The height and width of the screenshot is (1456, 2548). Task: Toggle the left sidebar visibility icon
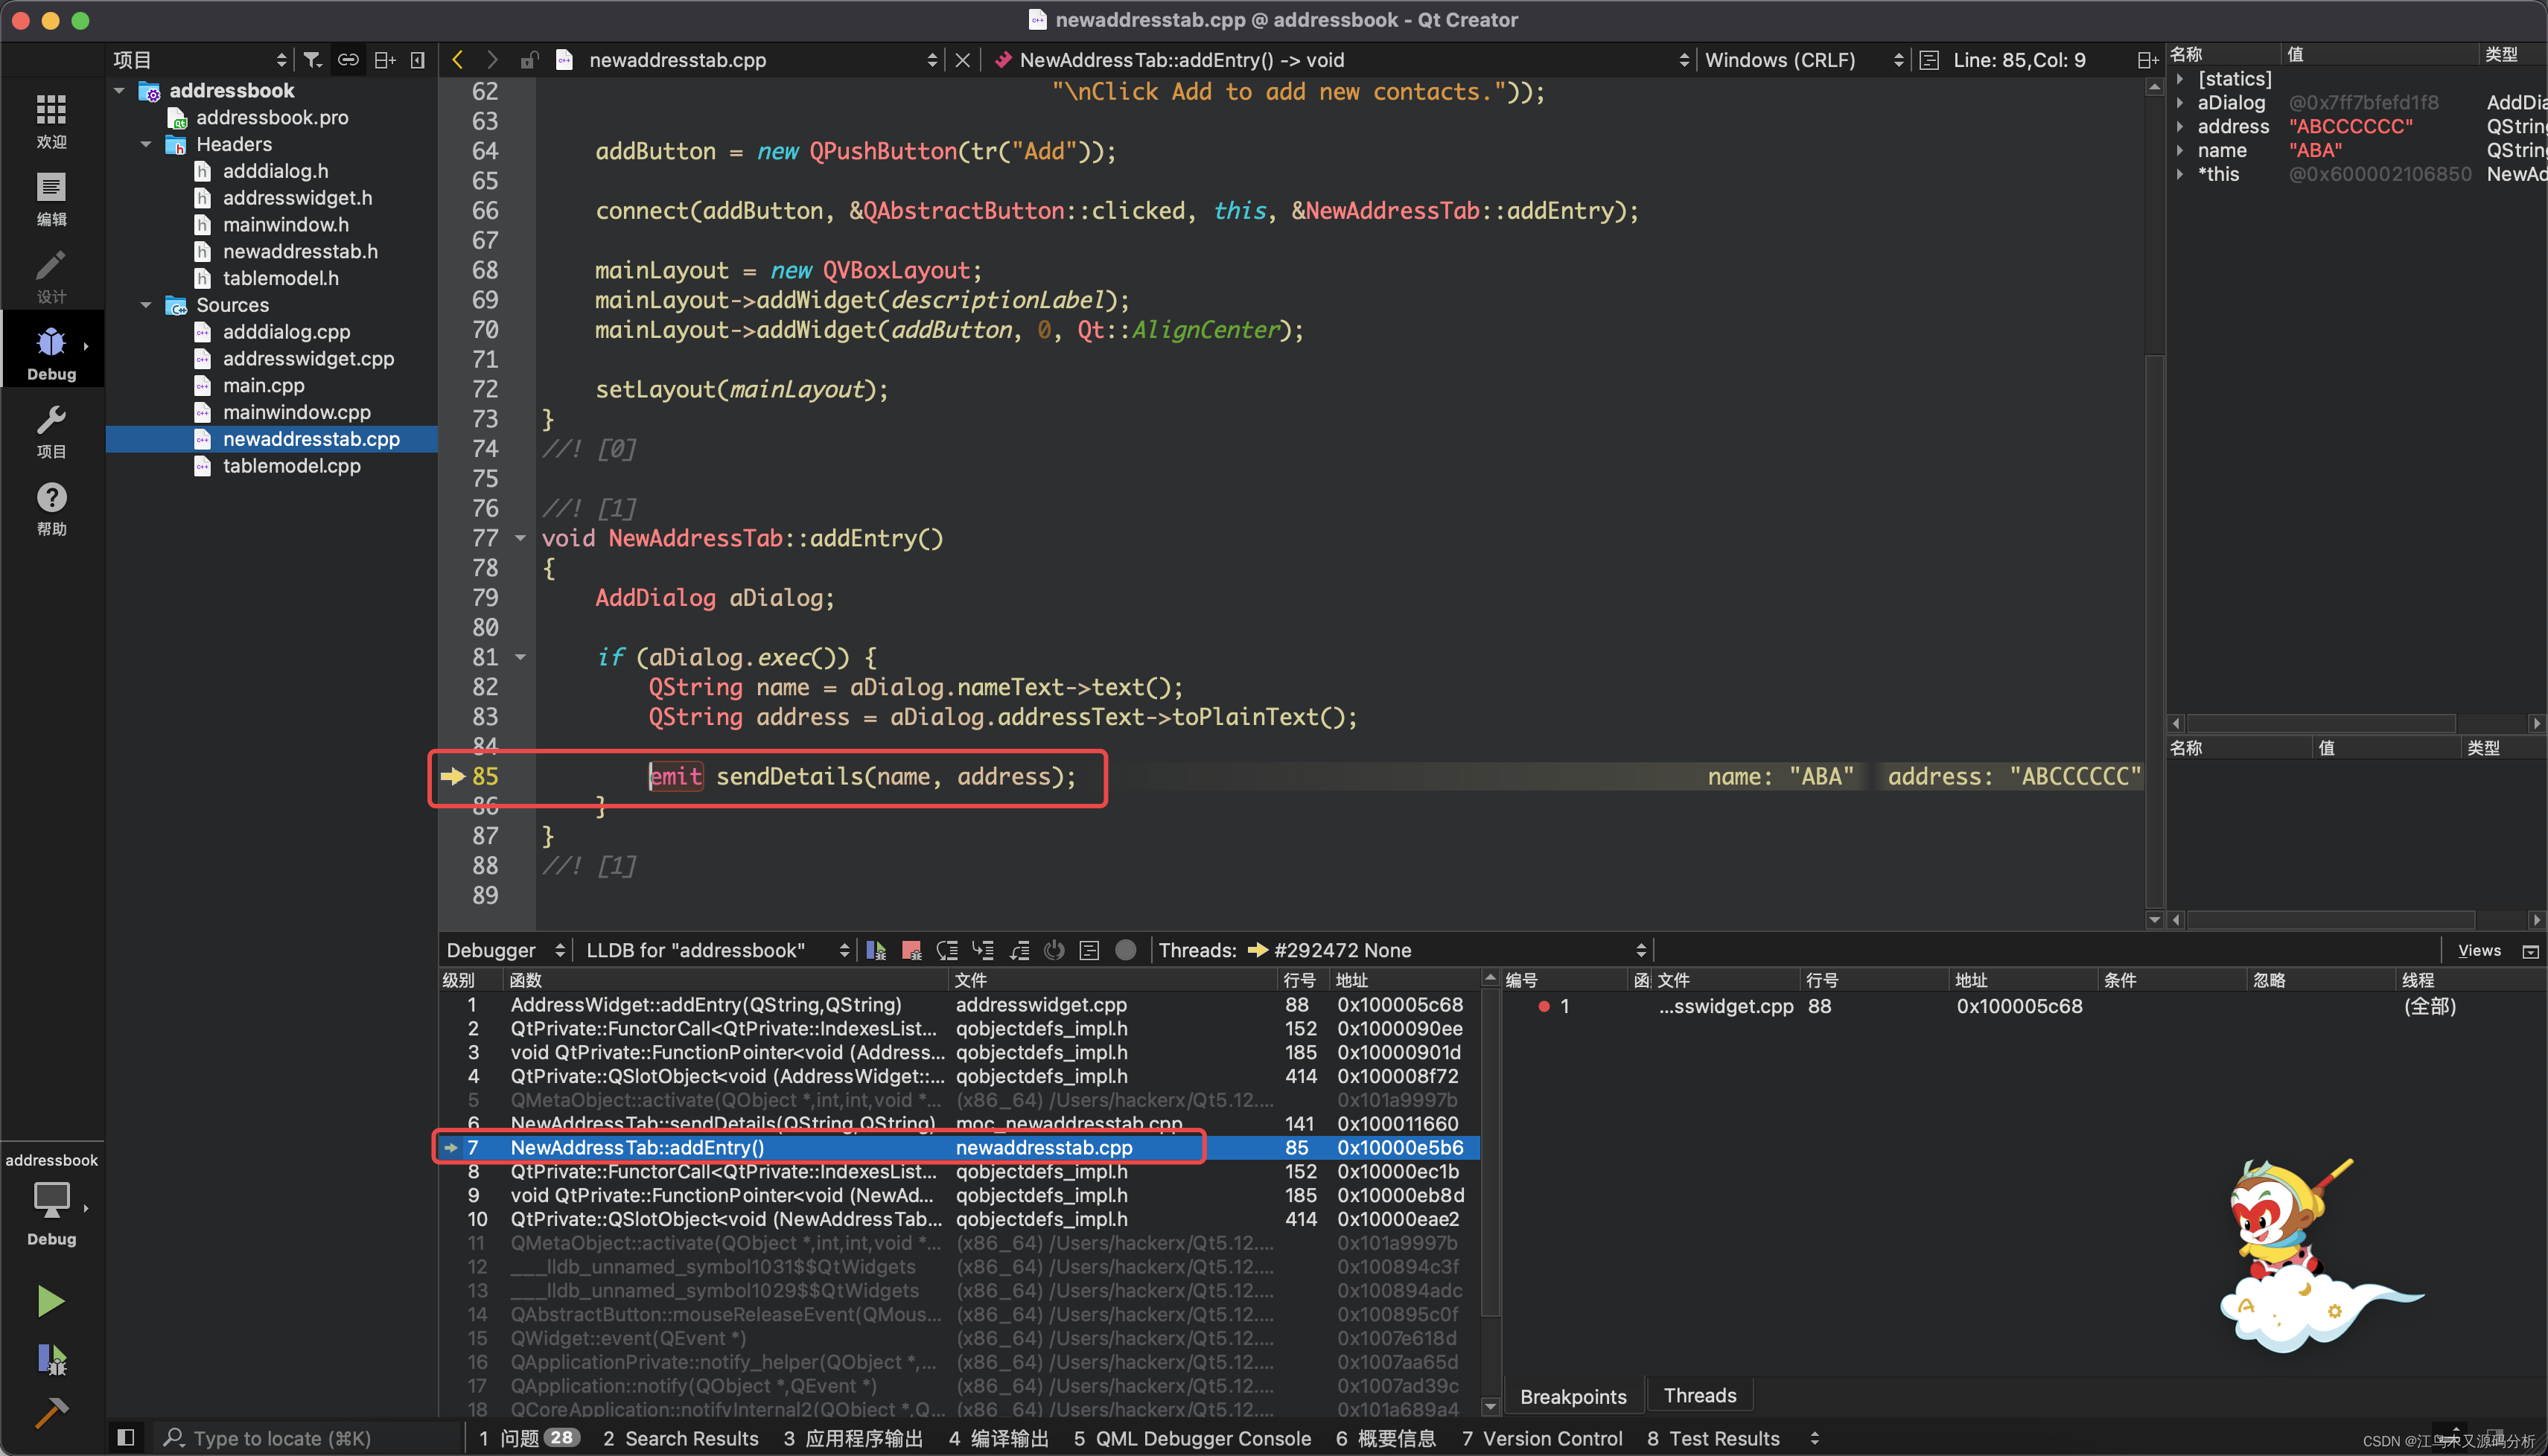tap(126, 1437)
